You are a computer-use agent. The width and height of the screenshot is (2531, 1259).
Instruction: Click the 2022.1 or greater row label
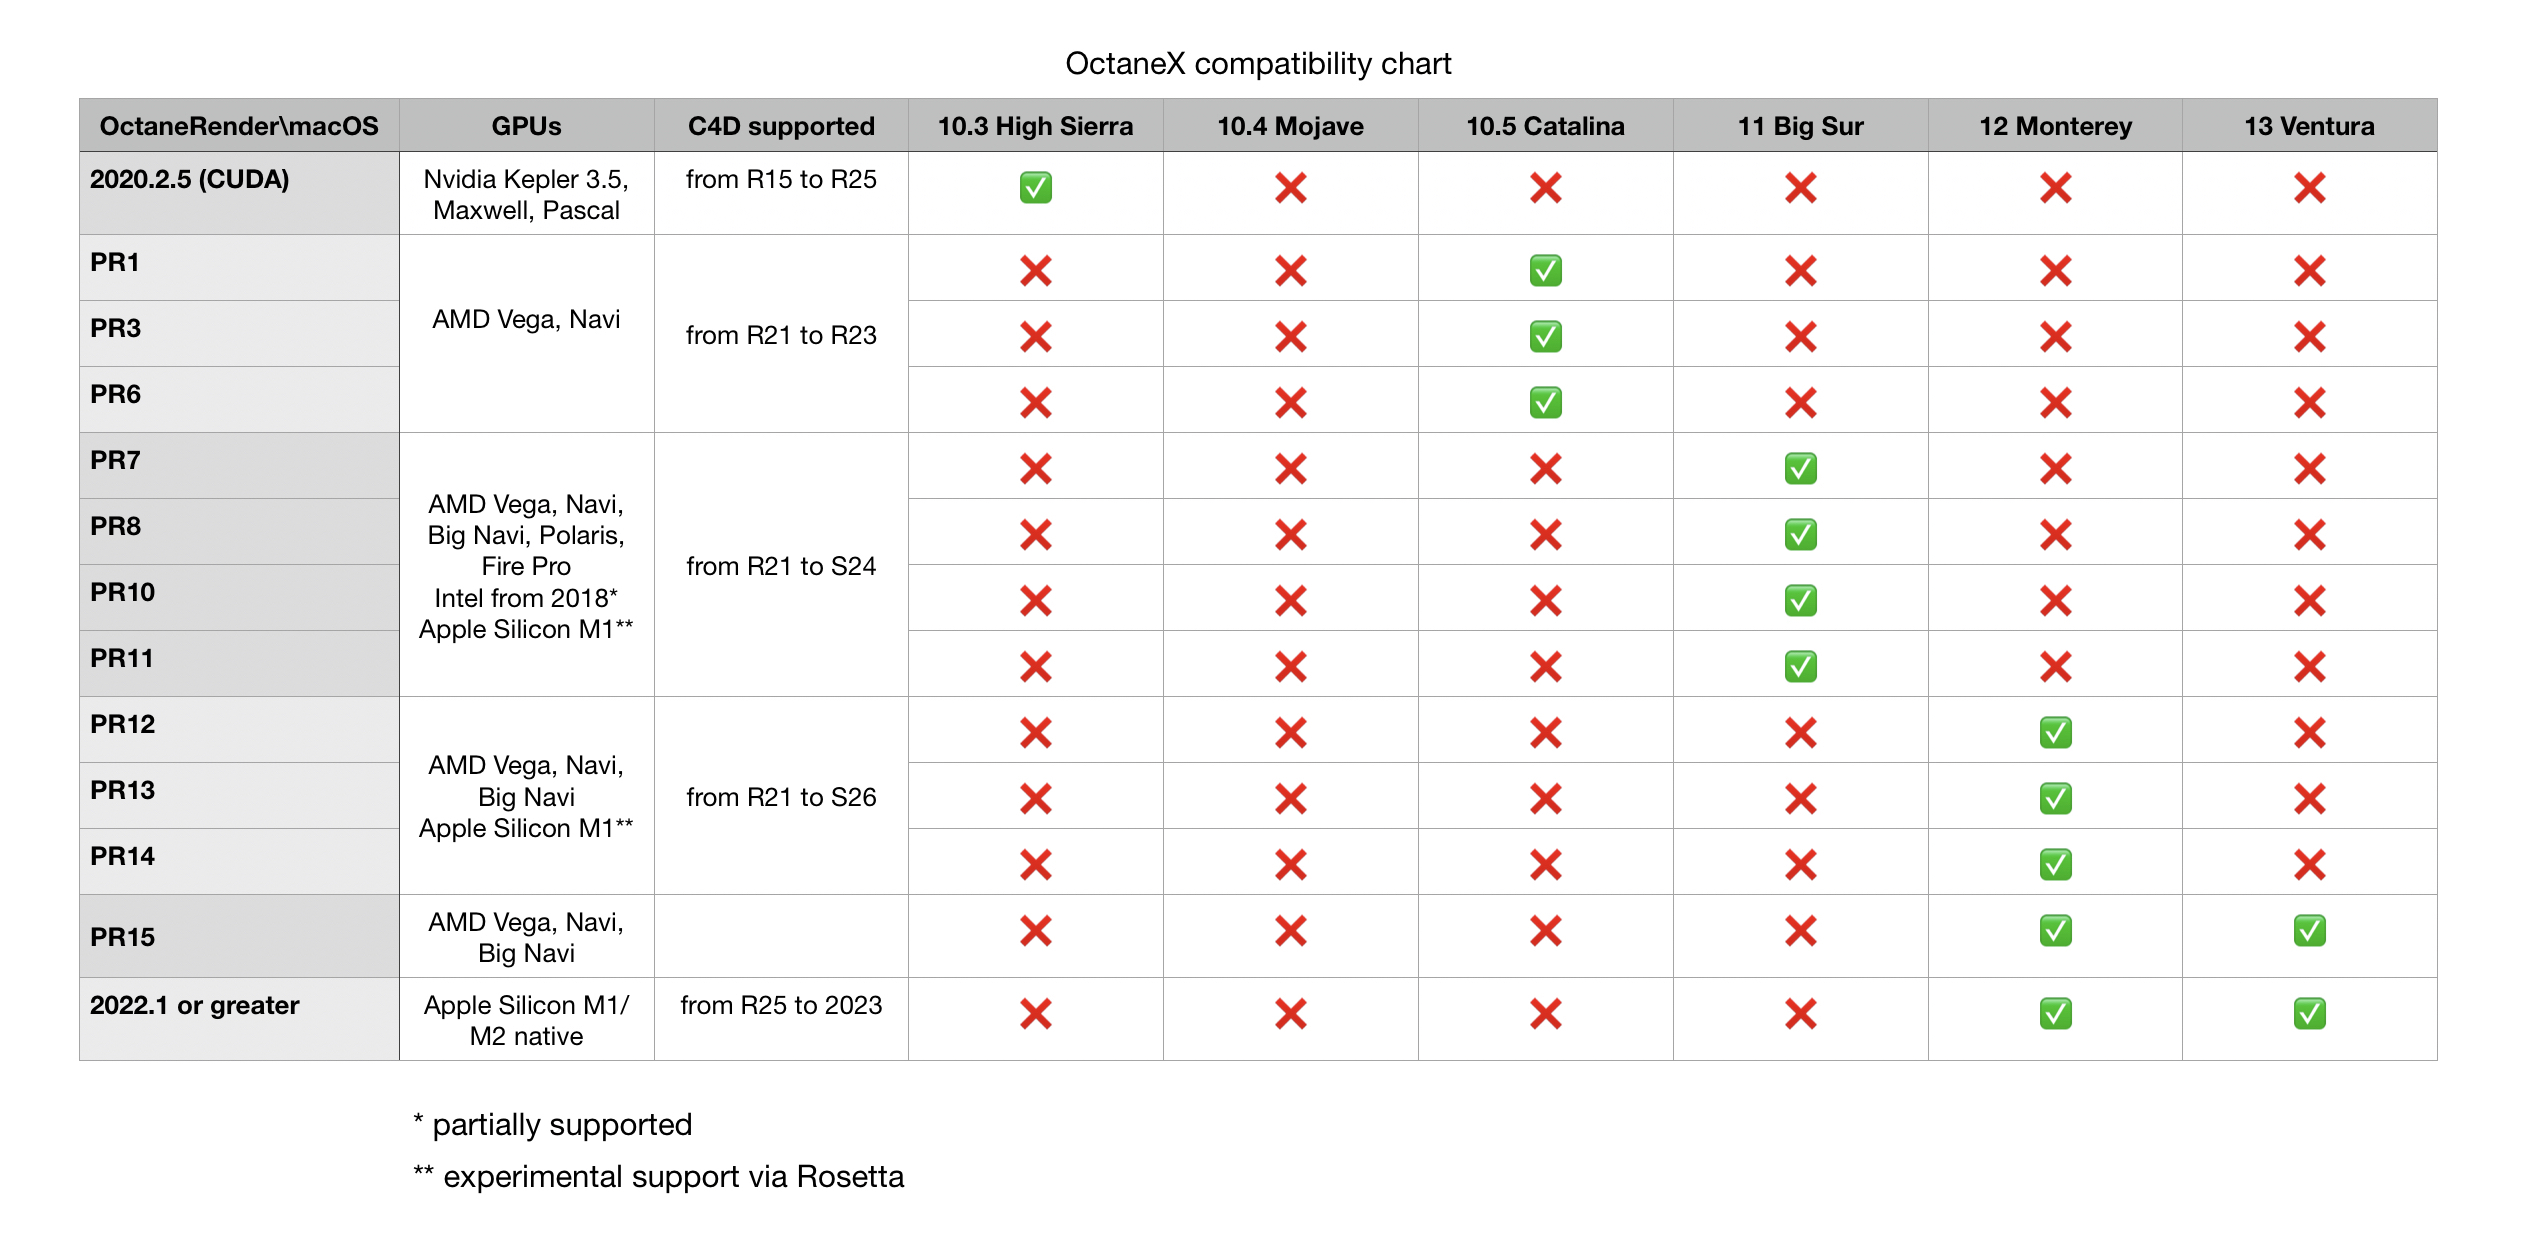pos(195,1005)
